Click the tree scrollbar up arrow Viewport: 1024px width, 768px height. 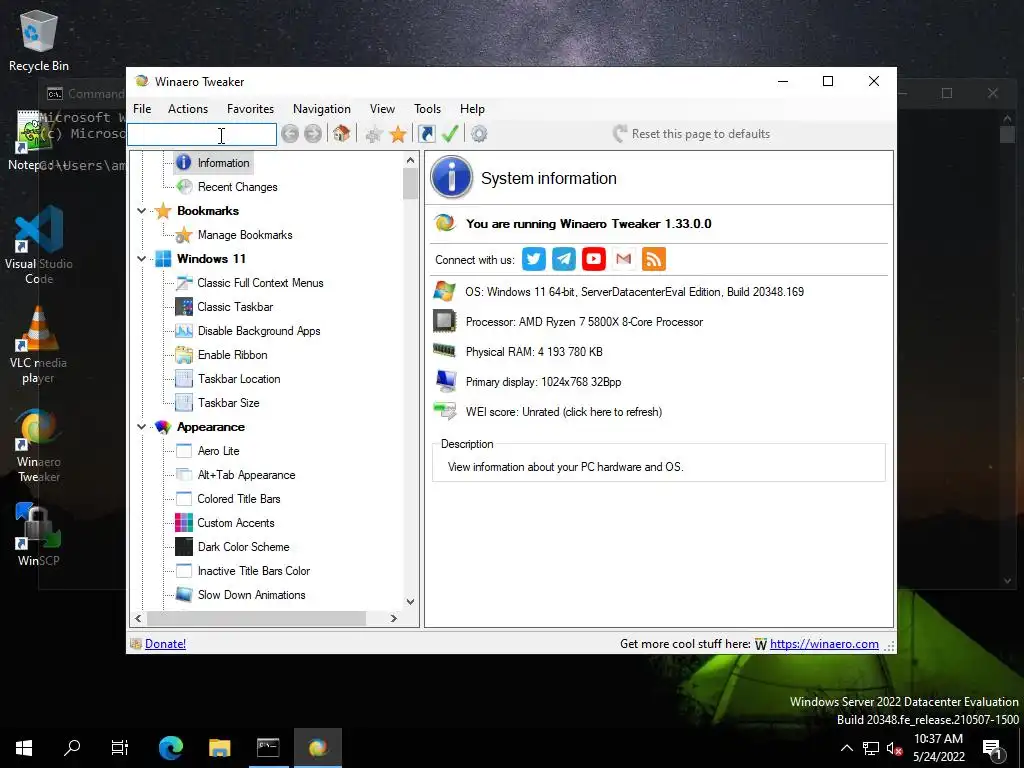(x=410, y=160)
